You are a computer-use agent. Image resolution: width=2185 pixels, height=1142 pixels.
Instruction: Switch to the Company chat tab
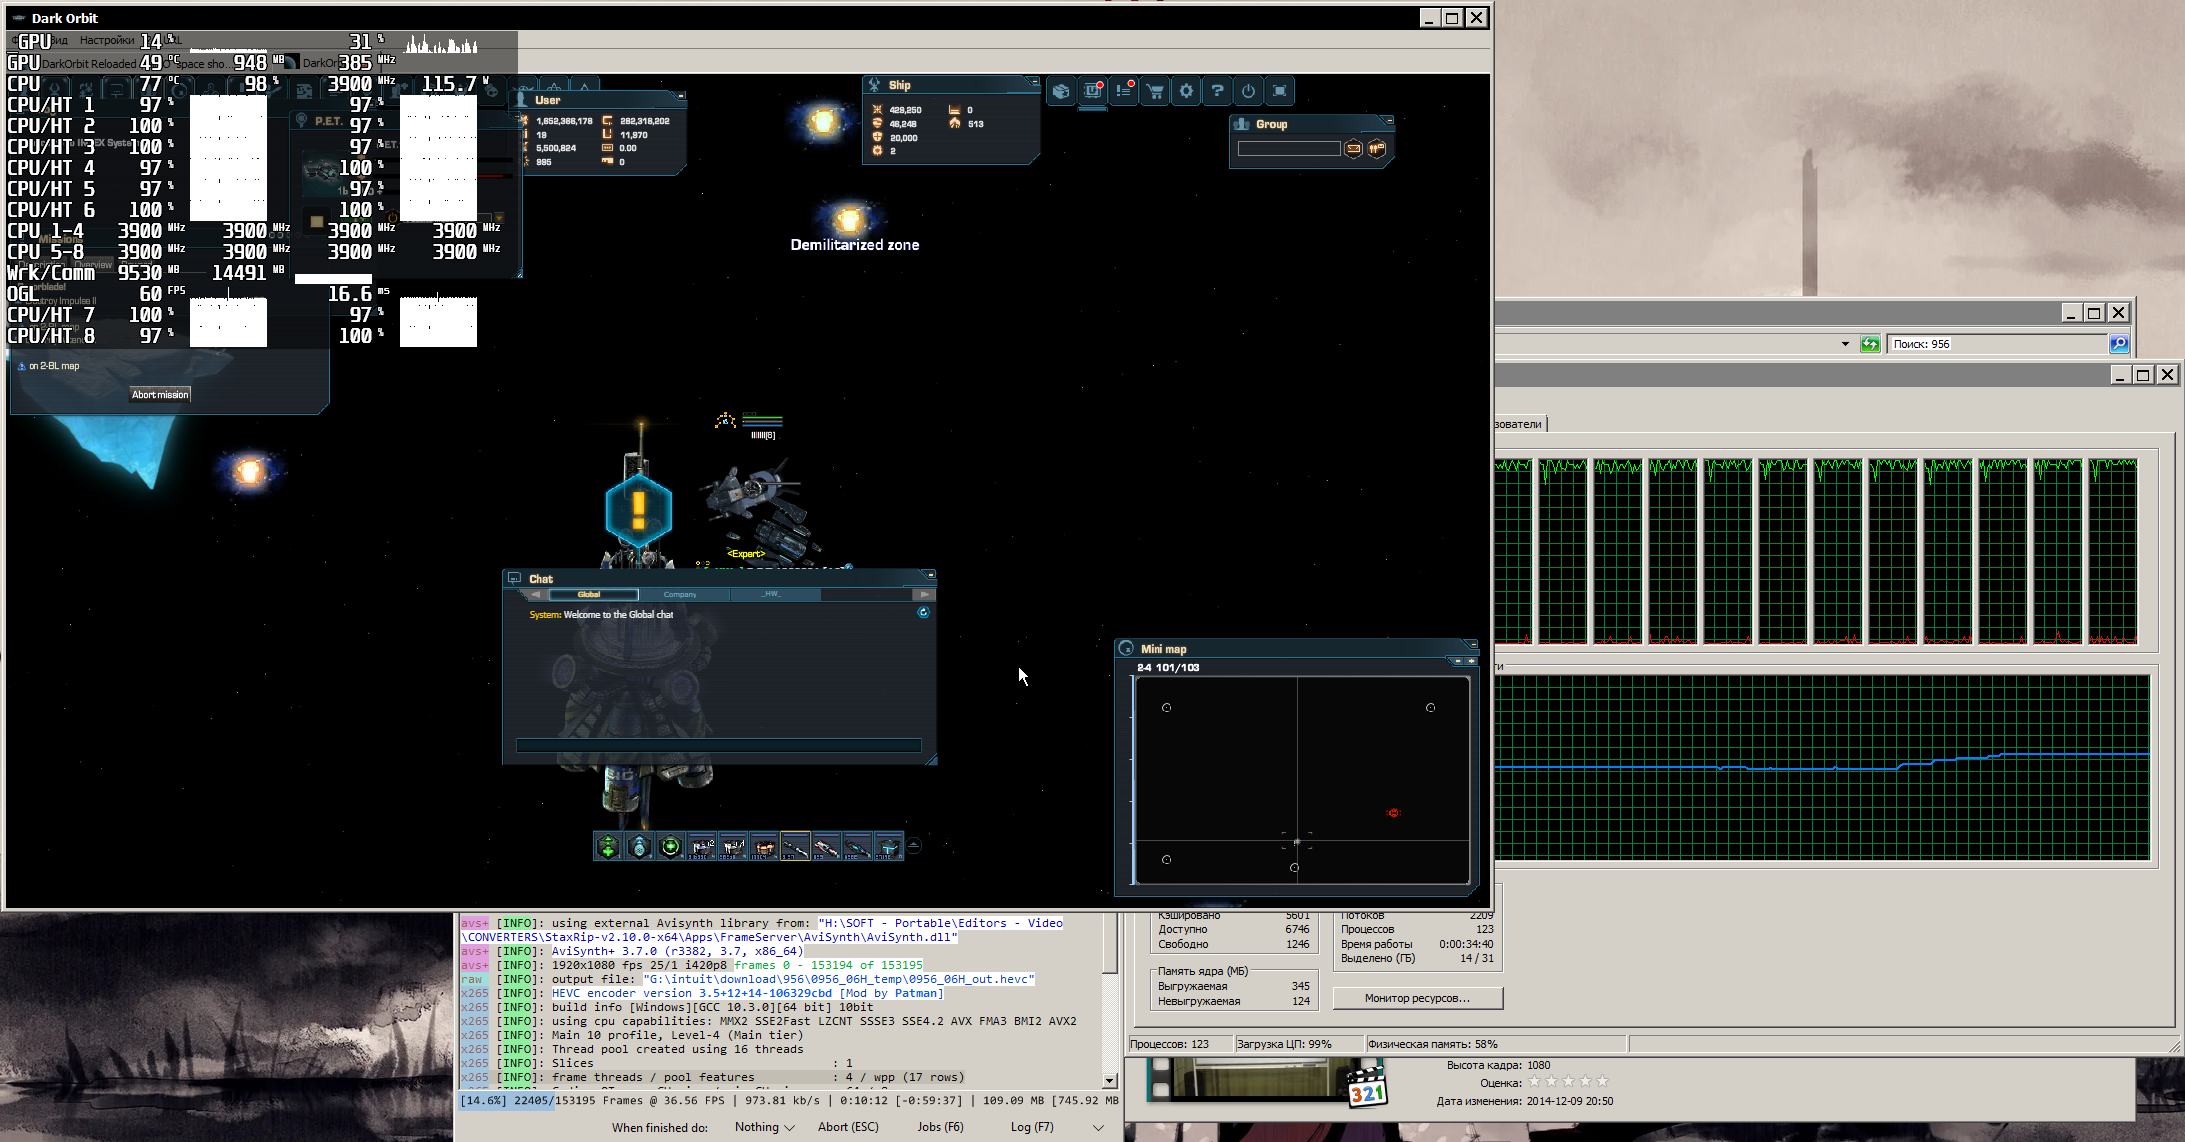[680, 594]
